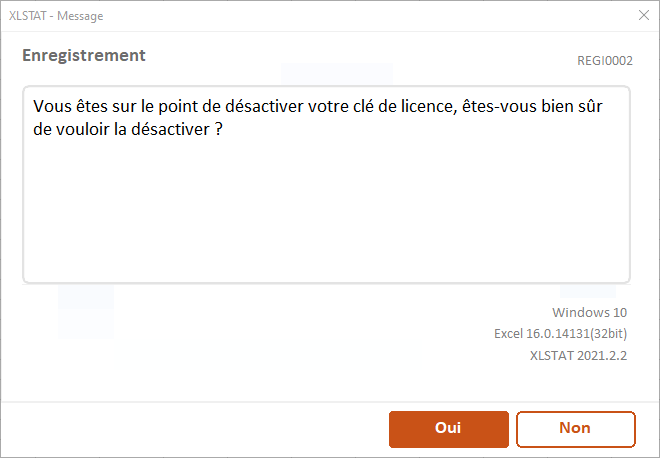Image resolution: width=660 pixels, height=458 pixels.
Task: Click the Excel 16.0.14131(32bit) version text
Action: [x=560, y=333]
